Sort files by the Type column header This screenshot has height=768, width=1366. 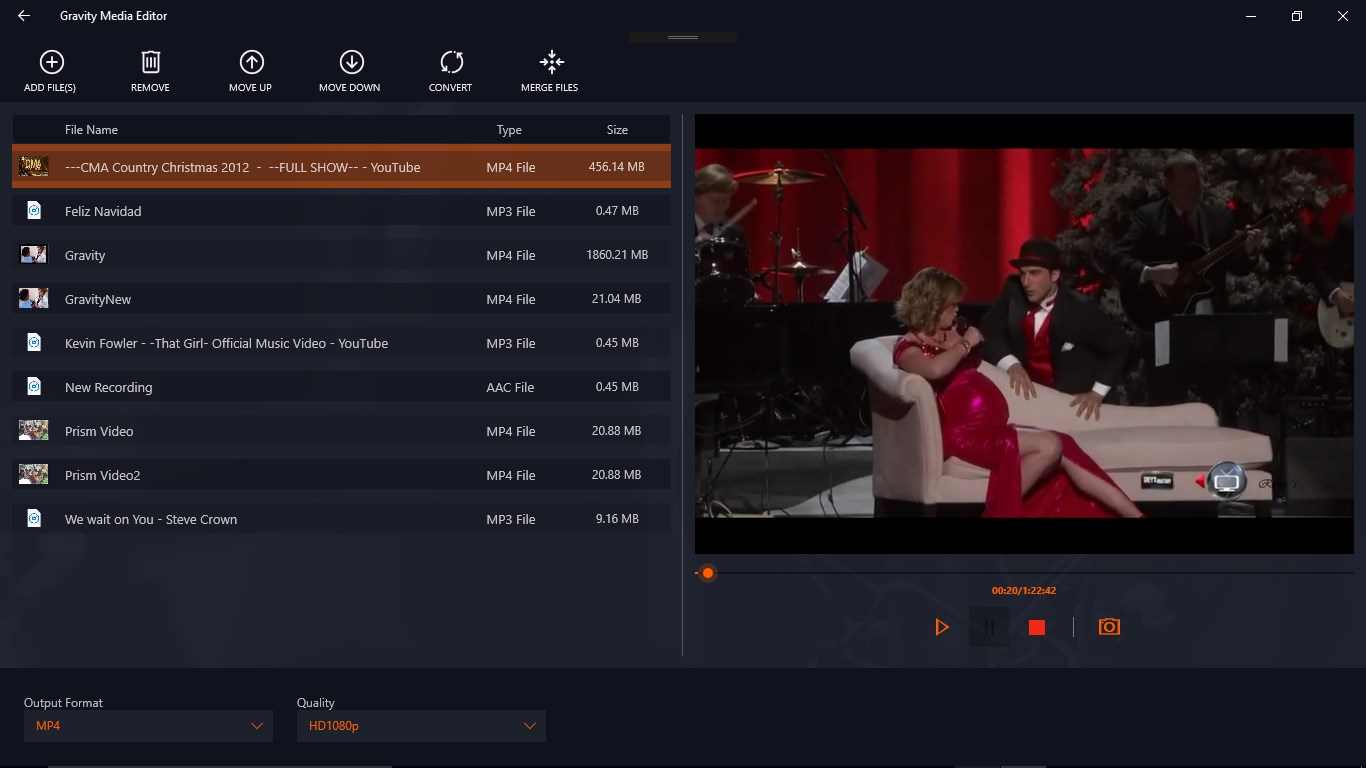(509, 129)
